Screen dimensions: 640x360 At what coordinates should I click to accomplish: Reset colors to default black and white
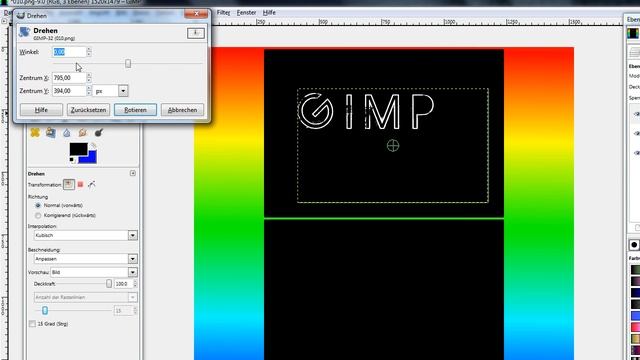coord(72,160)
